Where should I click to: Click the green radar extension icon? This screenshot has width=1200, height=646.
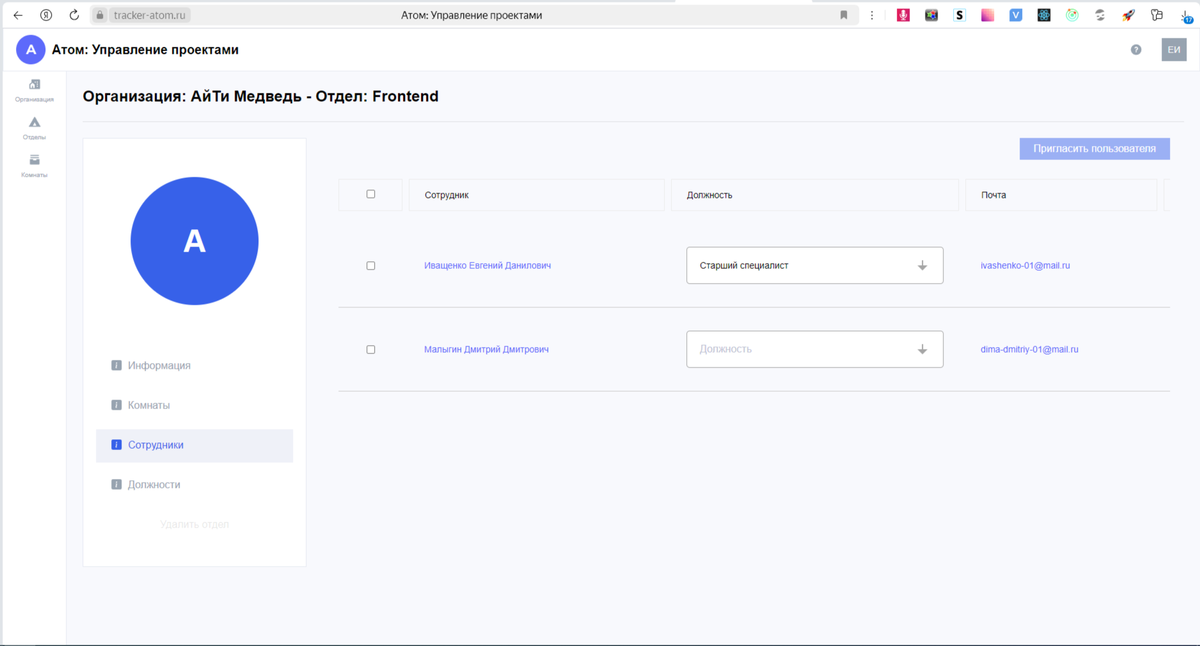coord(1072,15)
